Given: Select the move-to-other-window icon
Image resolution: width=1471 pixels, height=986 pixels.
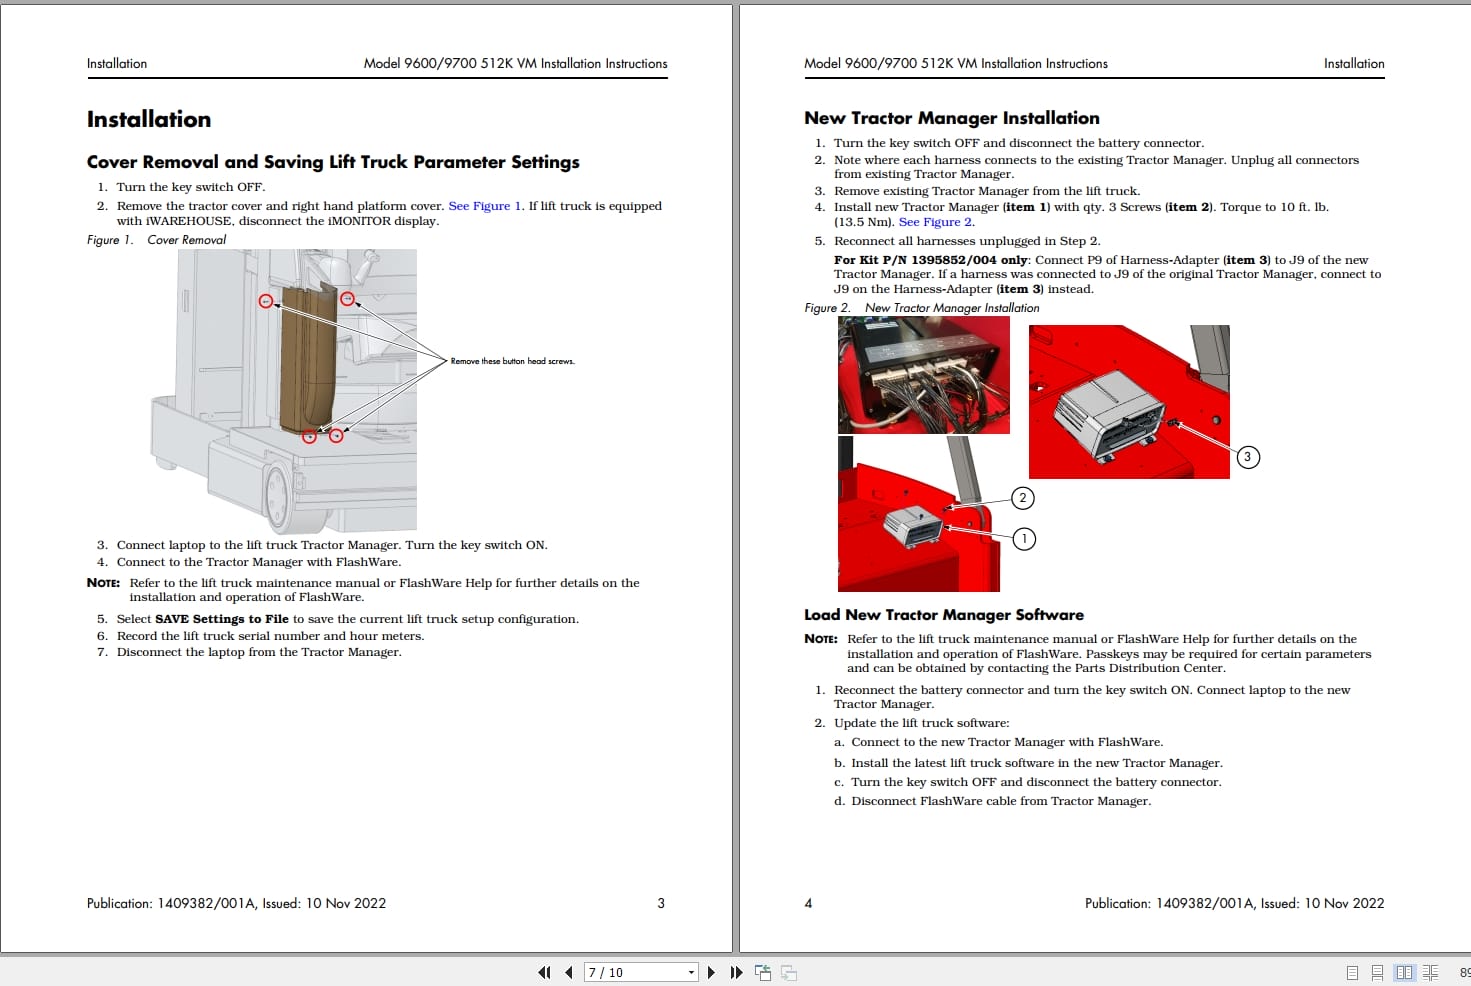Looking at the screenshot, I should tap(789, 972).
